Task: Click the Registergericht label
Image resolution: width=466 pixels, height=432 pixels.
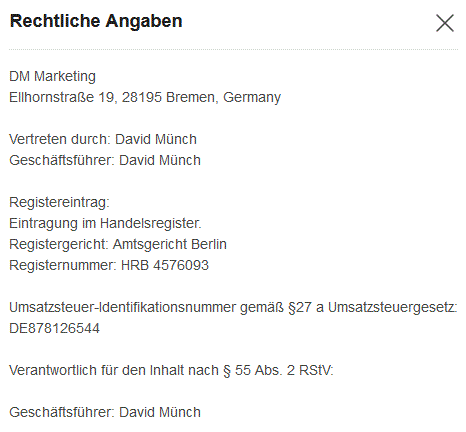Action: point(59,244)
